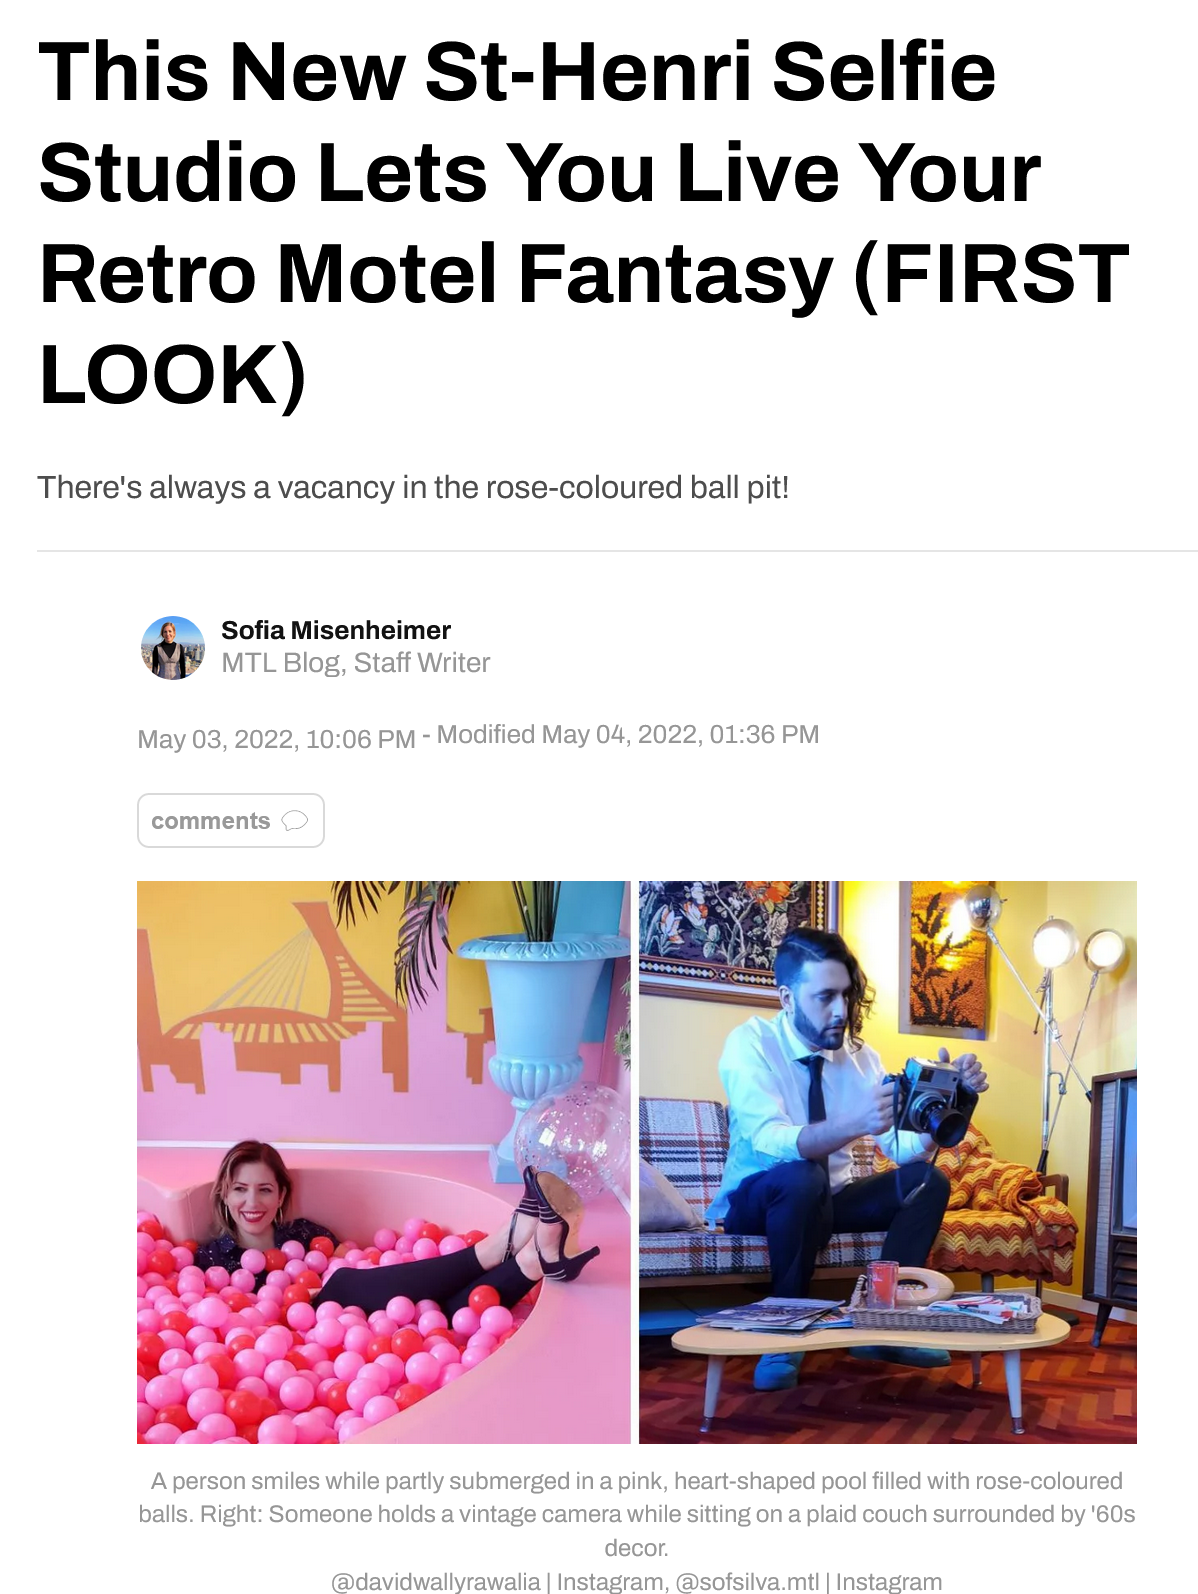
Task: Select the May 03, 2022 publish date
Action: [276, 739]
